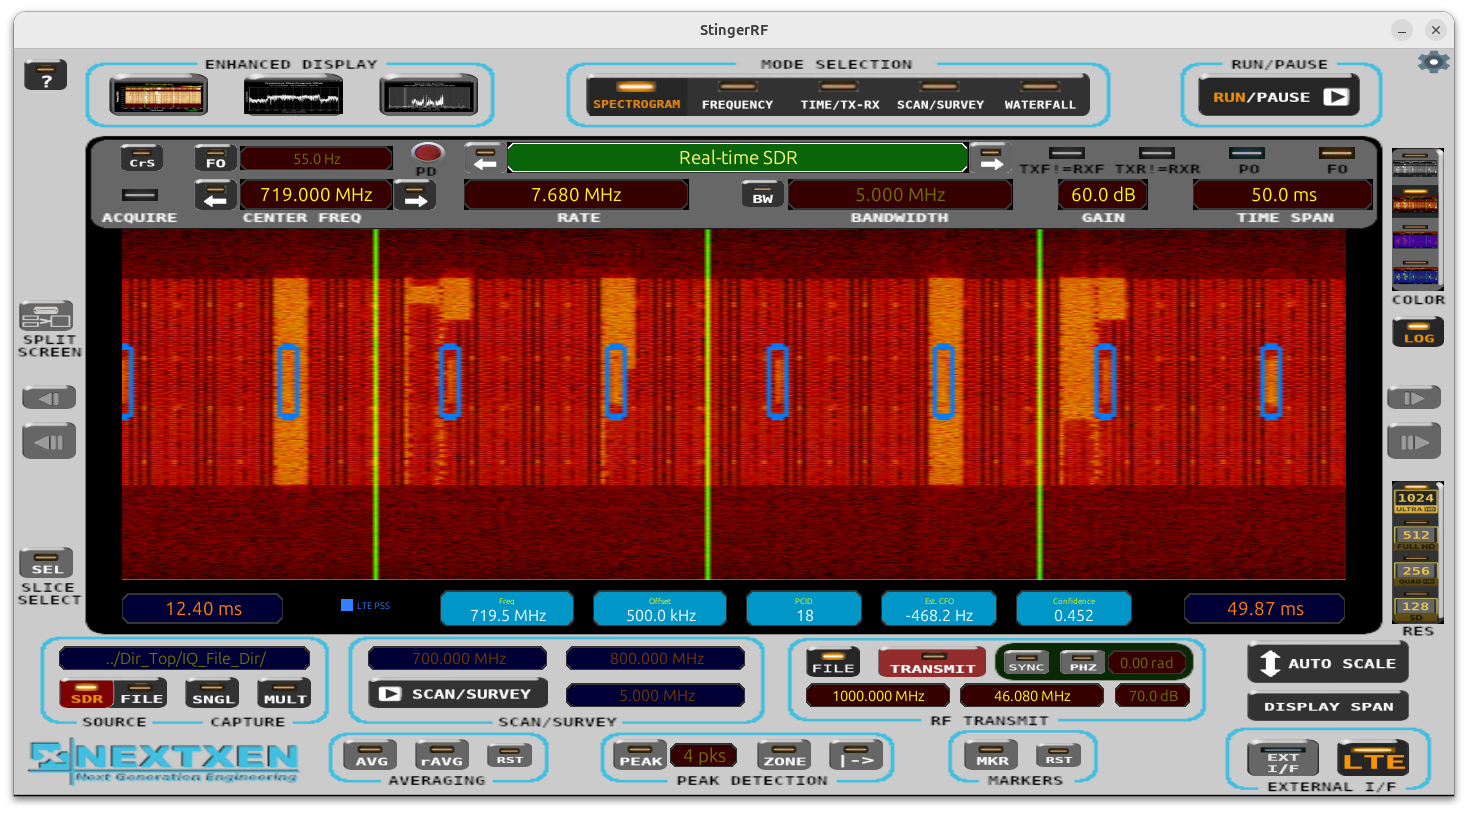Click the 55.0 Hz frequency offset field

[316, 159]
